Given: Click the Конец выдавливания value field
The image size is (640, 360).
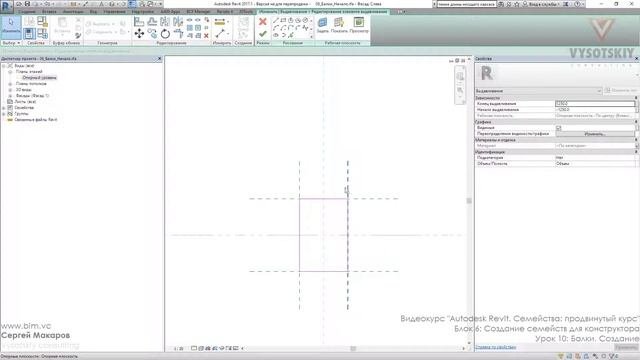Looking at the screenshot, I should coord(595,104).
